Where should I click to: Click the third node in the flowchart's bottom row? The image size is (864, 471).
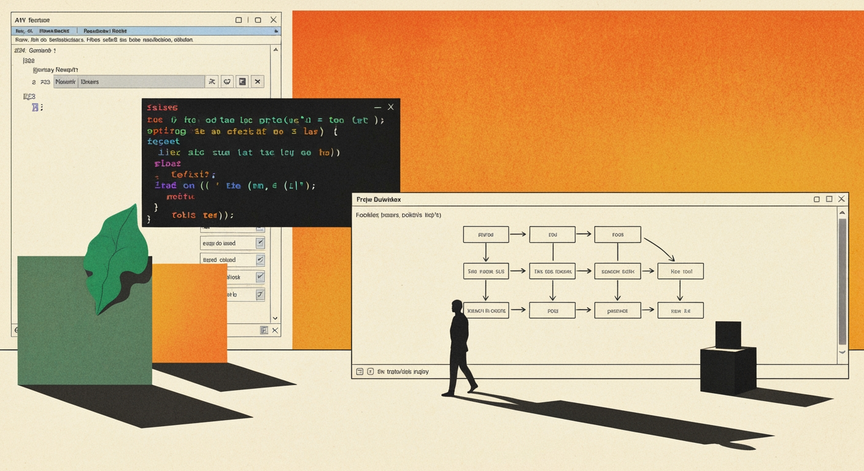click(617, 310)
